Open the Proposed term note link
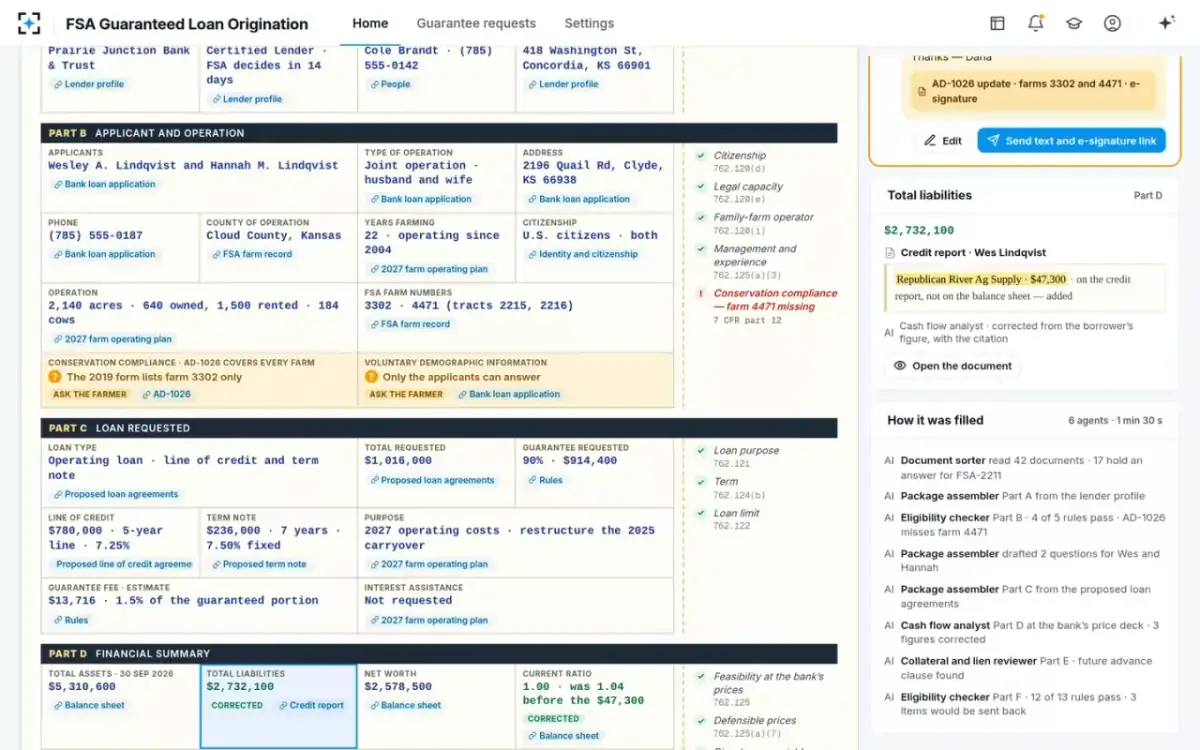The height and width of the screenshot is (750, 1200). [258, 564]
